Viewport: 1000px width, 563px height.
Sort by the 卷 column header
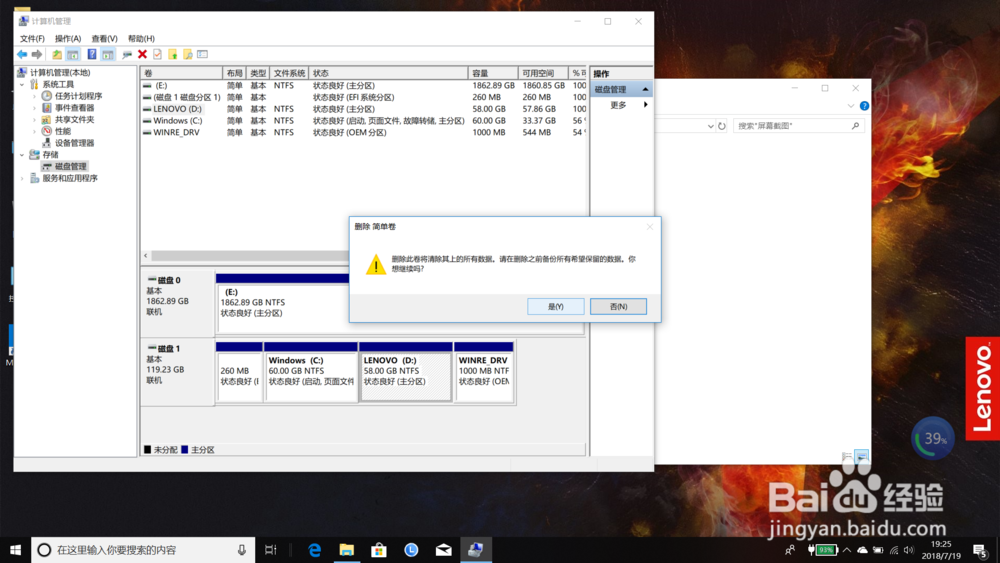click(x=181, y=73)
